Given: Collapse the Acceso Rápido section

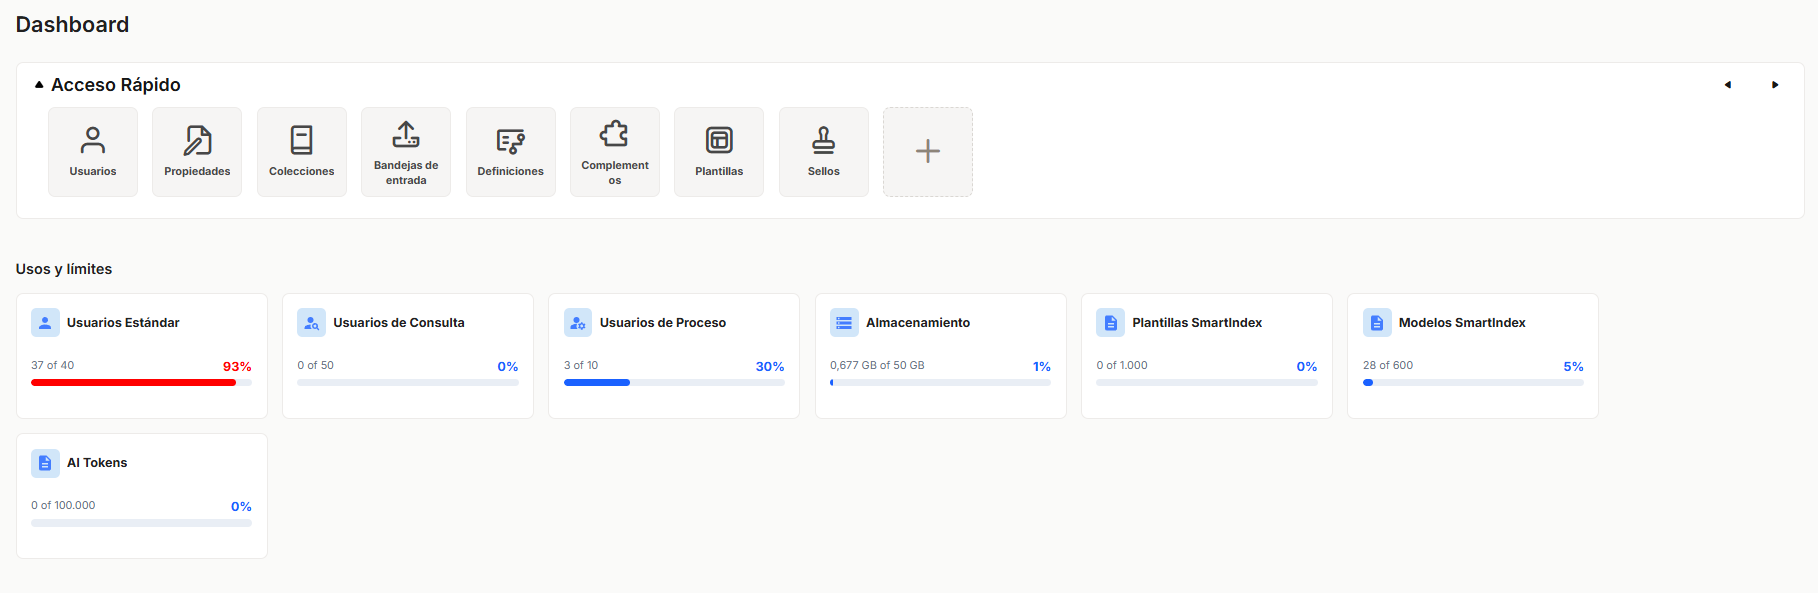Looking at the screenshot, I should point(39,85).
